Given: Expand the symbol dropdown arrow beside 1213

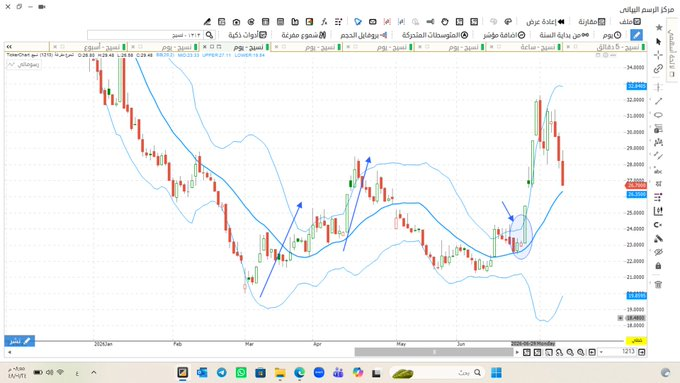Looking at the screenshot, I should [x=601, y=352].
